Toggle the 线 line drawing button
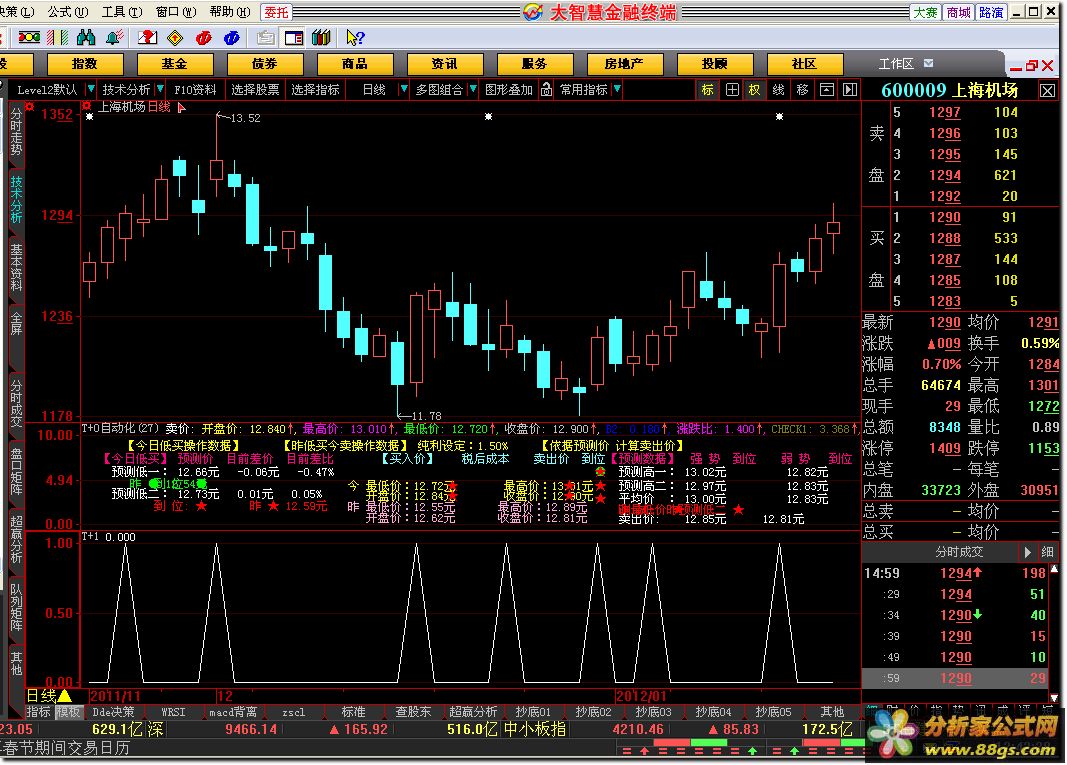Viewport: 1067px width, 765px height. [778, 90]
